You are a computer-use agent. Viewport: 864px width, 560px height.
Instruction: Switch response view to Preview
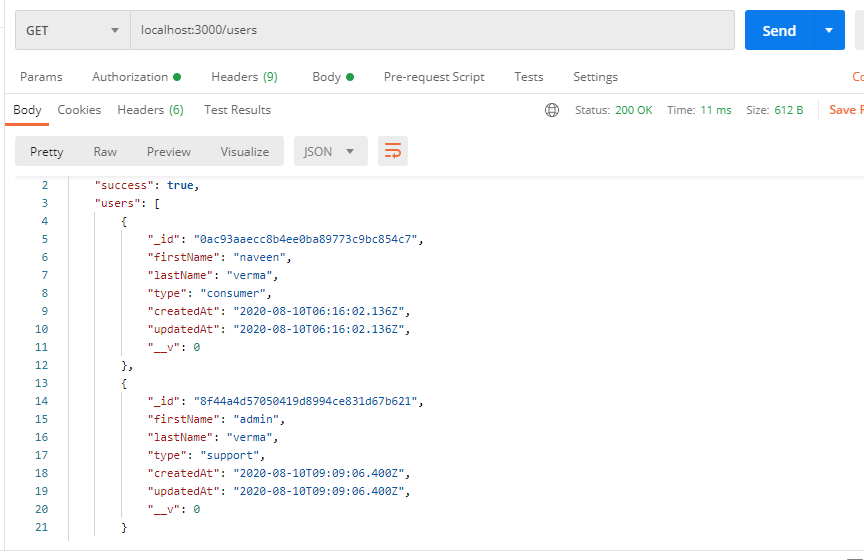click(x=168, y=152)
